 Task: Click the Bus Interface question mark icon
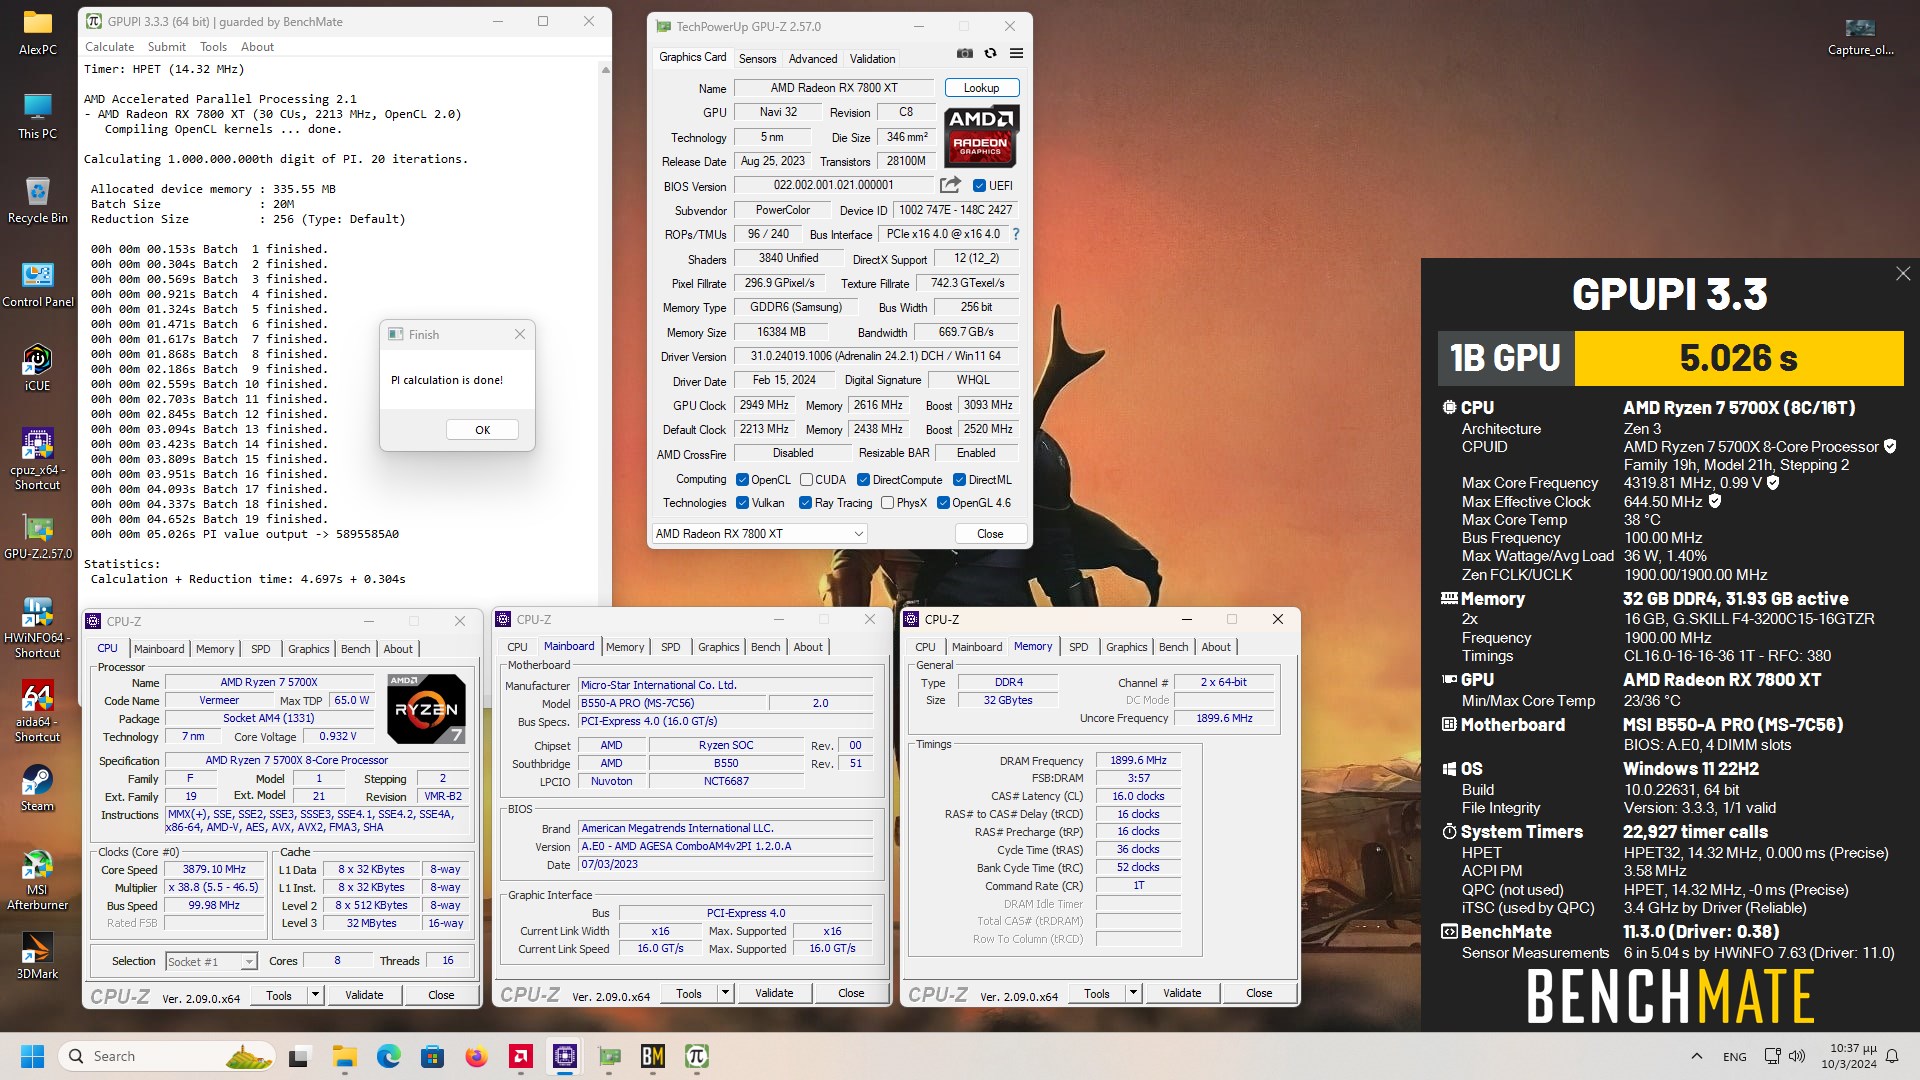[1016, 234]
